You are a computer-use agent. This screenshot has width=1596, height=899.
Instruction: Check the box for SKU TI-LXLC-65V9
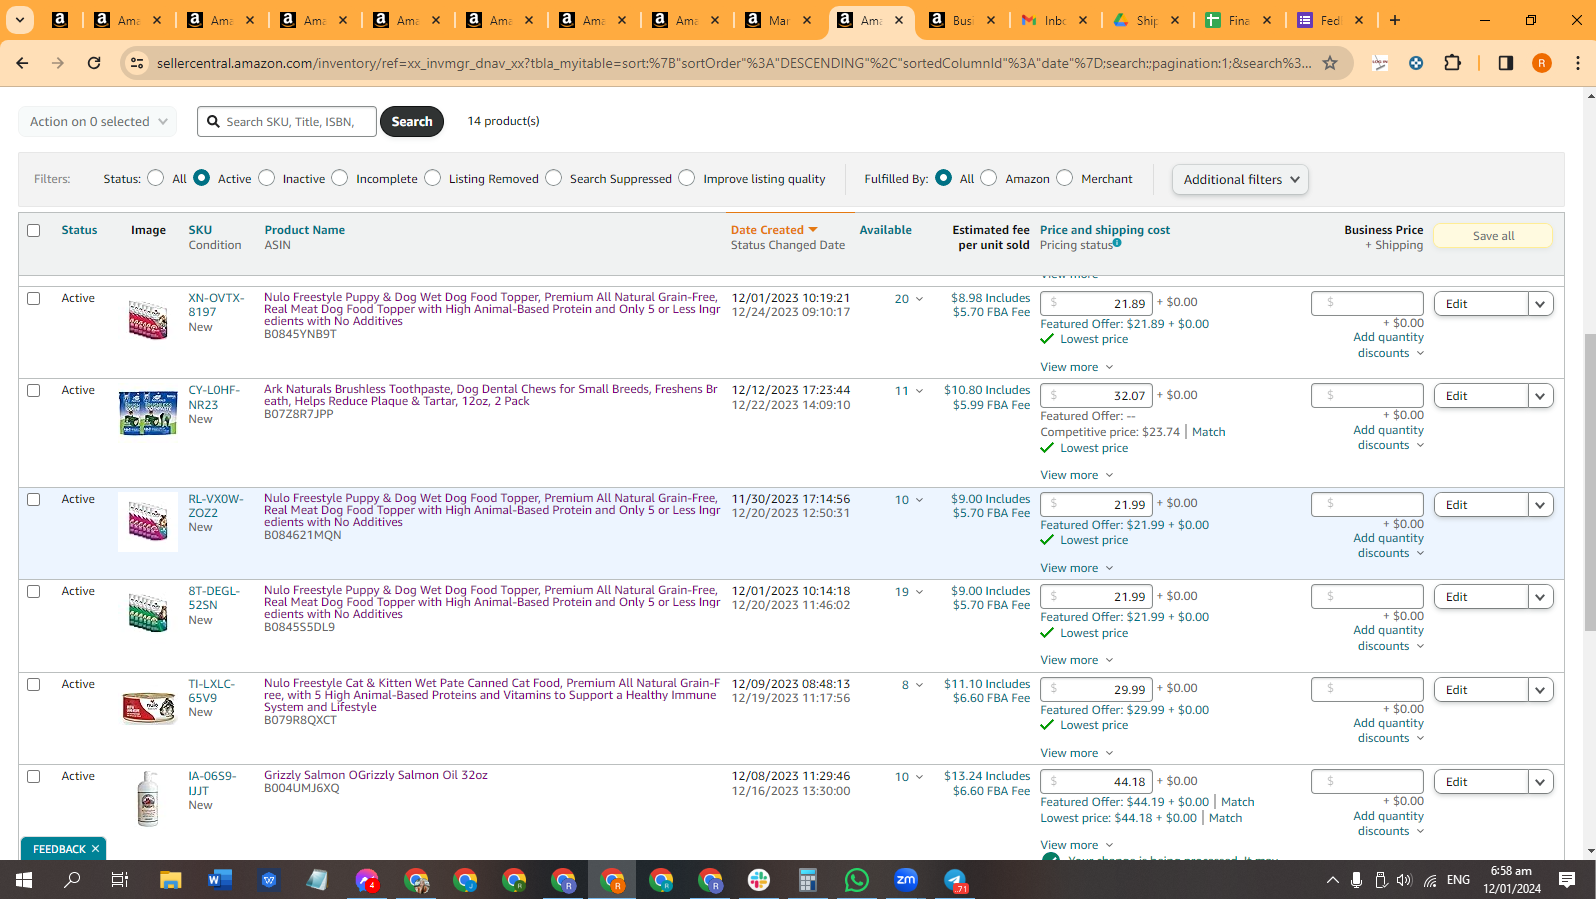34,684
